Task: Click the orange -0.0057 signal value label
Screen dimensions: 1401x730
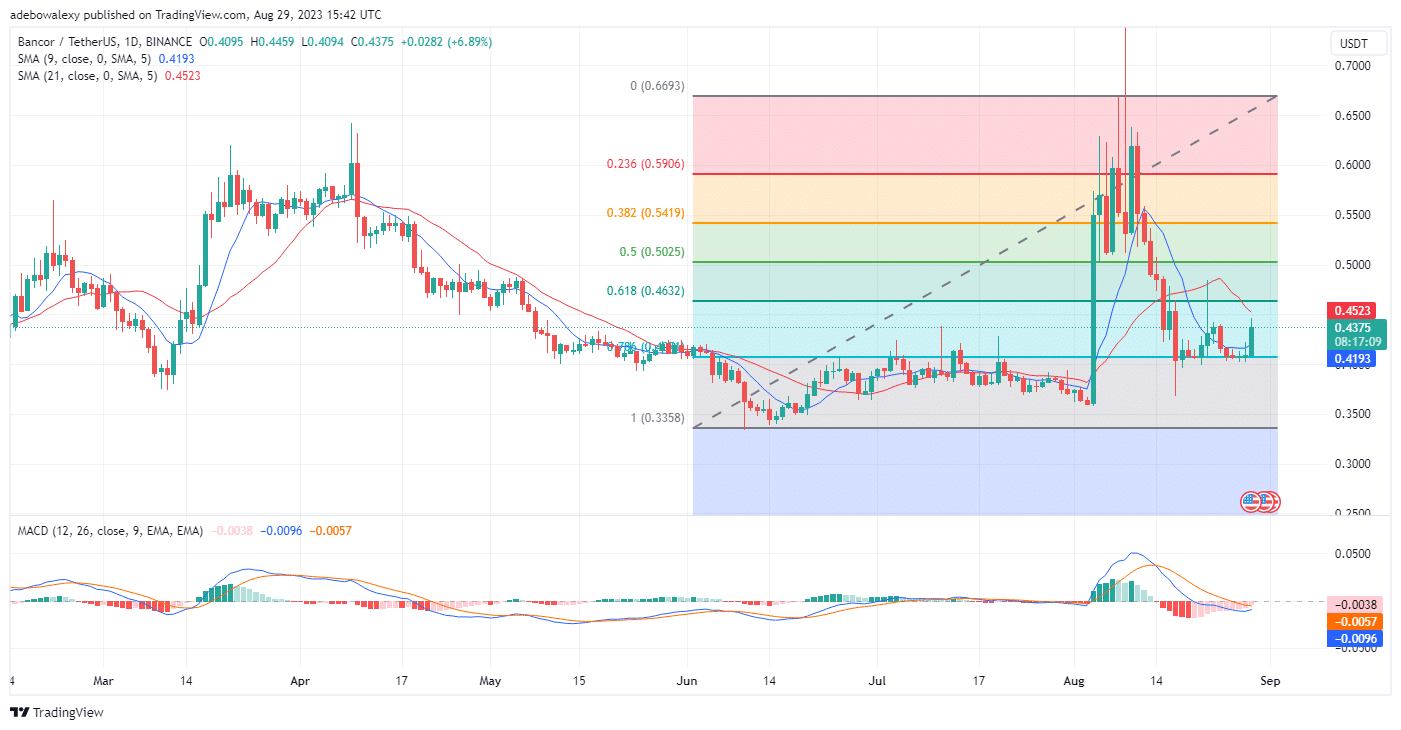Action: [1355, 621]
